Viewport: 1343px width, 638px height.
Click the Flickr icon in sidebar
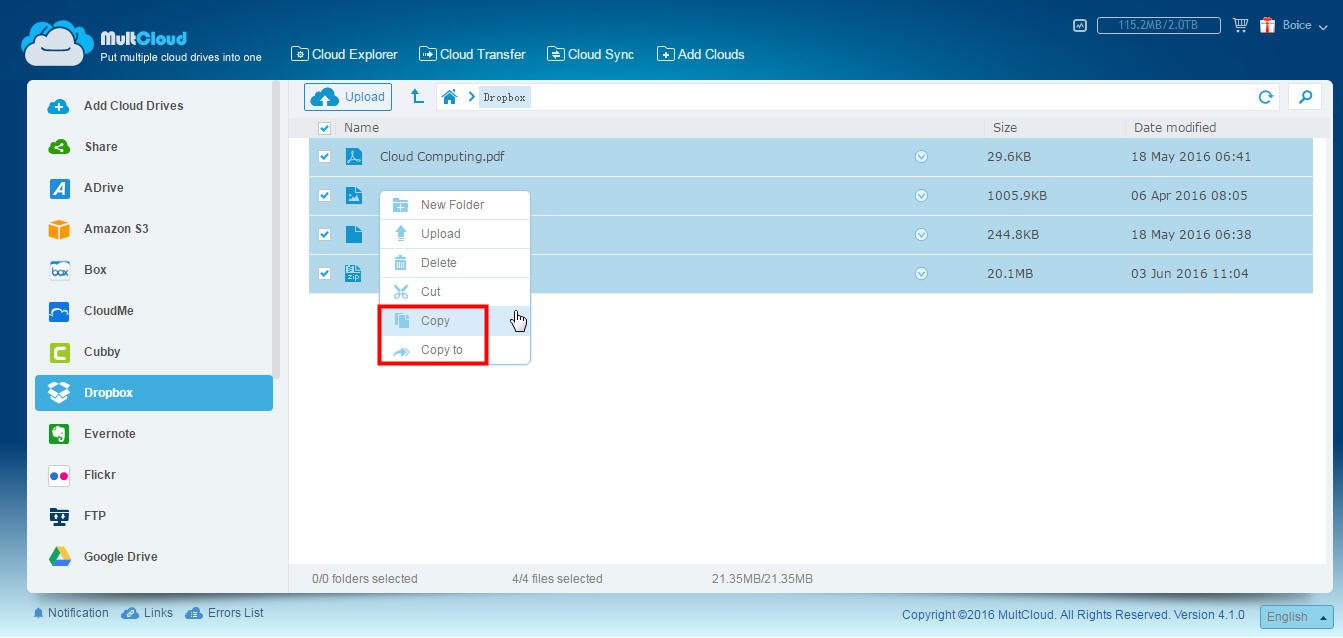pyautogui.click(x=59, y=475)
